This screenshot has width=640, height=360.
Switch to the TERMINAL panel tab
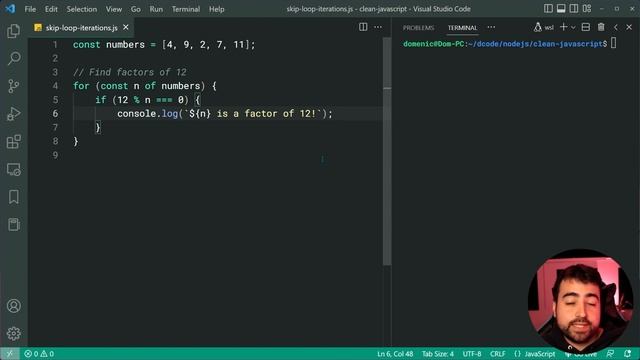462,28
